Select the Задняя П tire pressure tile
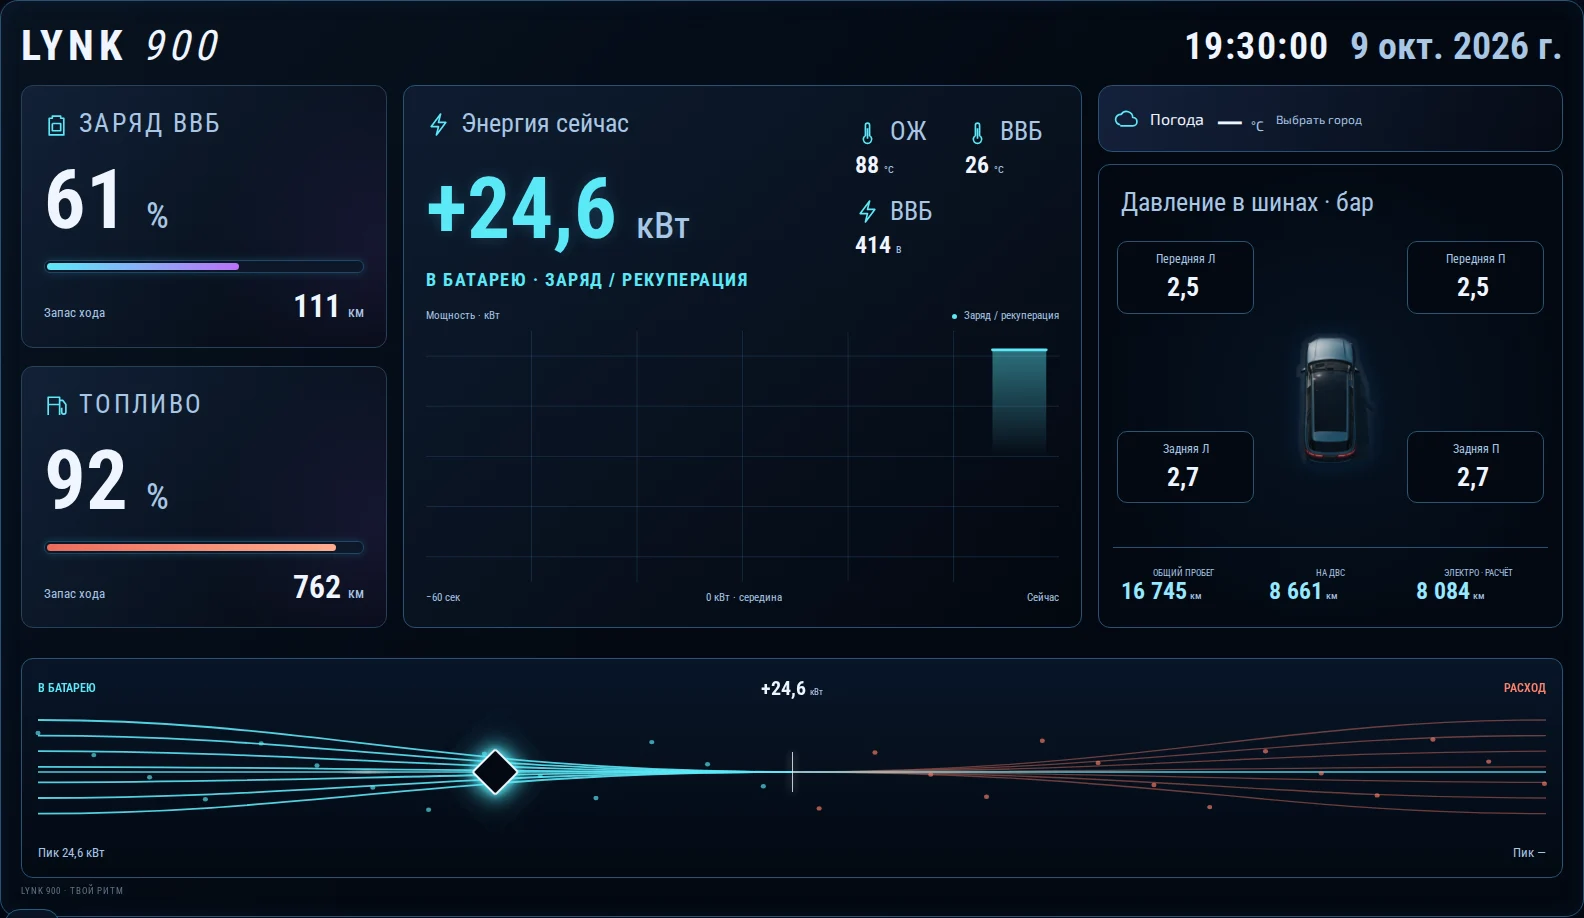Viewport: 1584px width, 918px height. (x=1475, y=467)
